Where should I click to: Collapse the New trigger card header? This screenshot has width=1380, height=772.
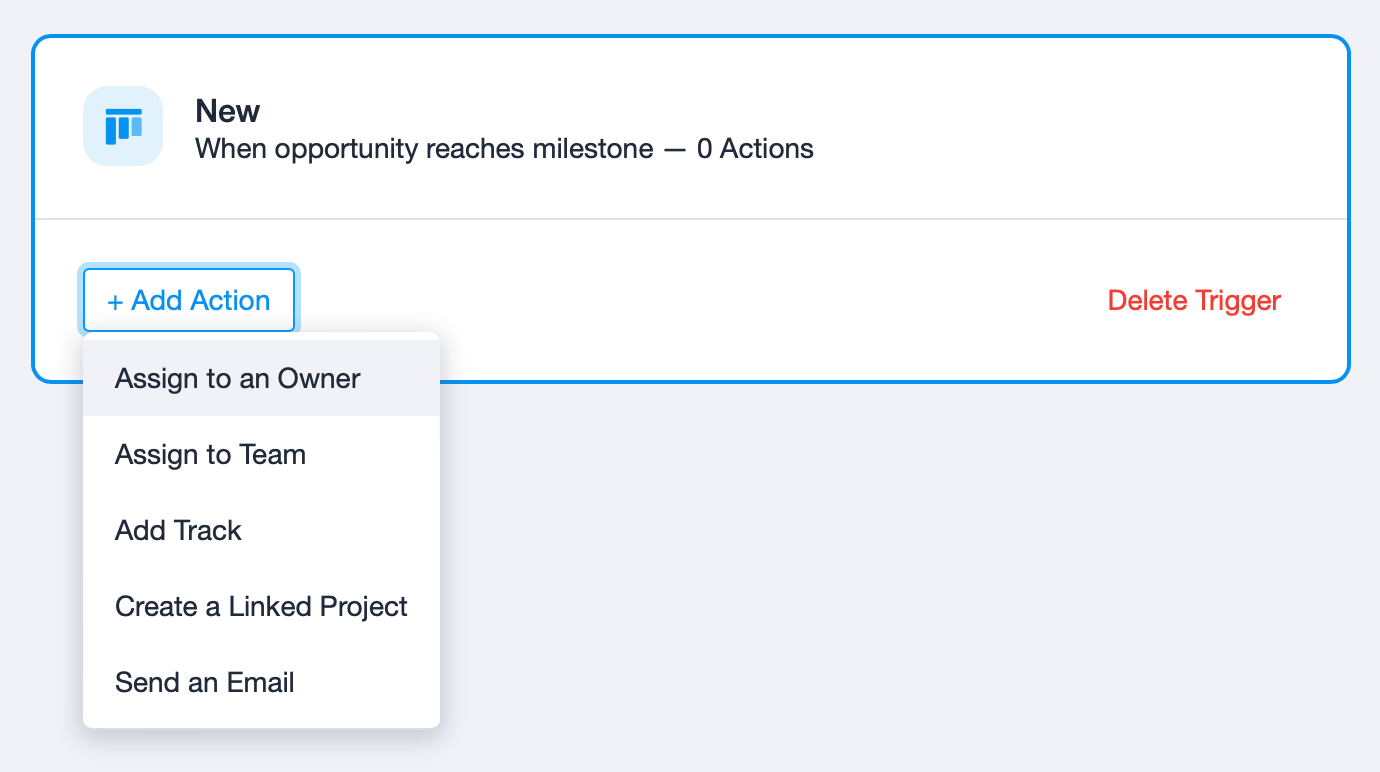click(x=691, y=128)
